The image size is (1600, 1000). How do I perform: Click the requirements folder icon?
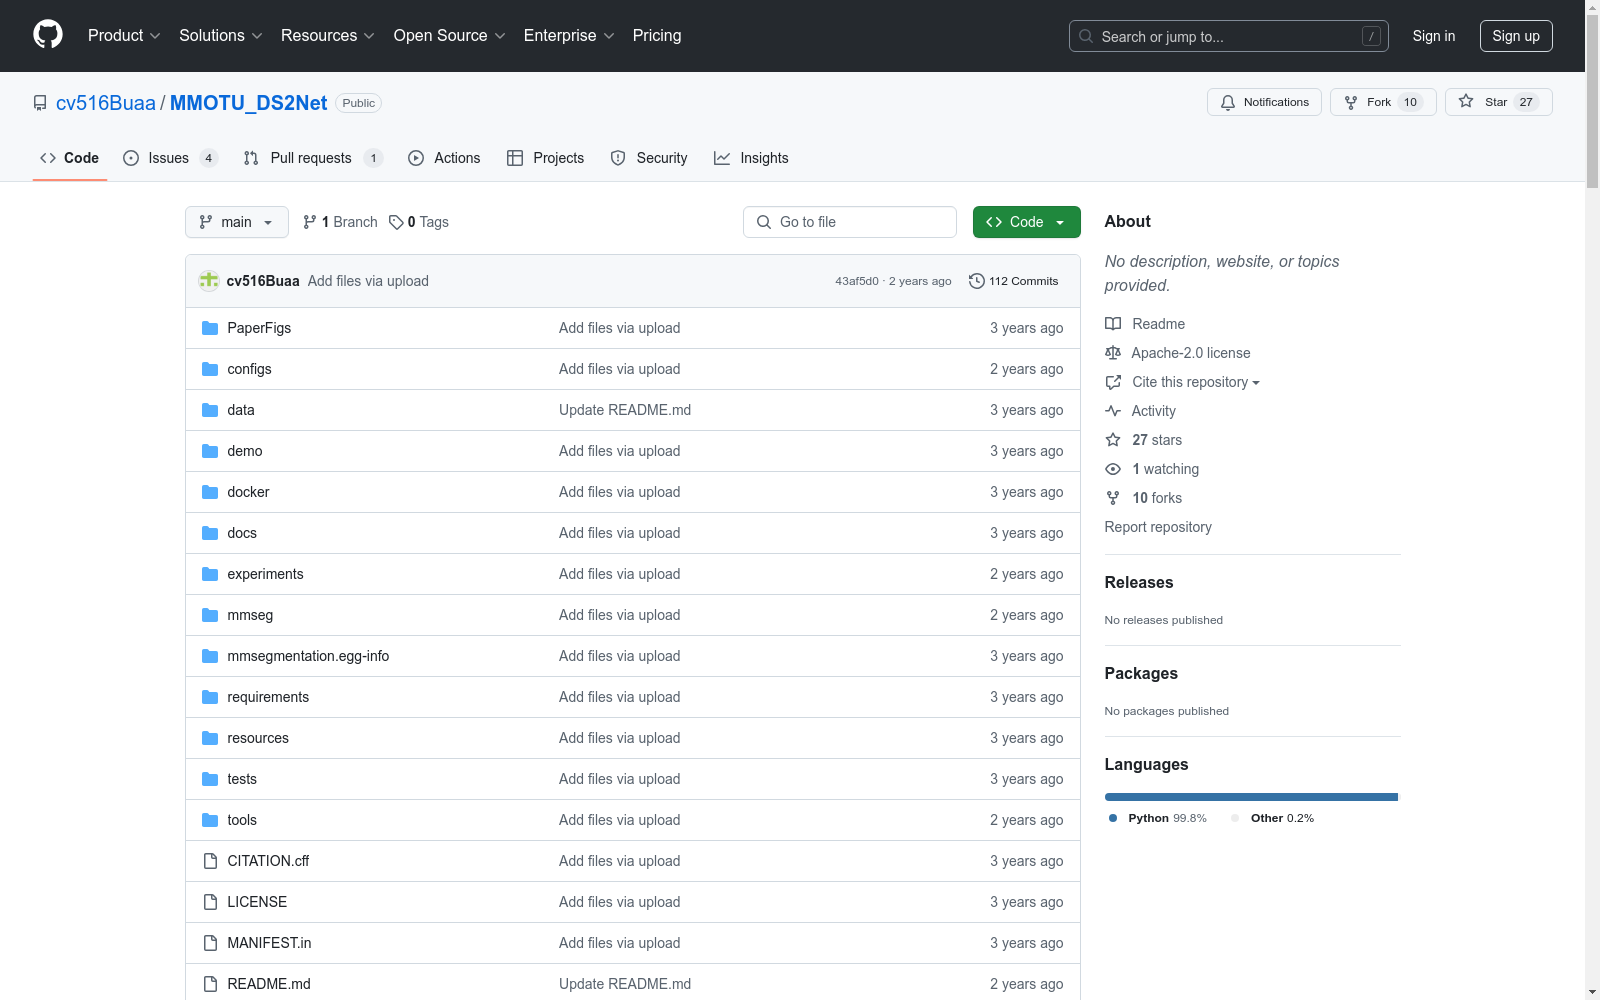(210, 697)
